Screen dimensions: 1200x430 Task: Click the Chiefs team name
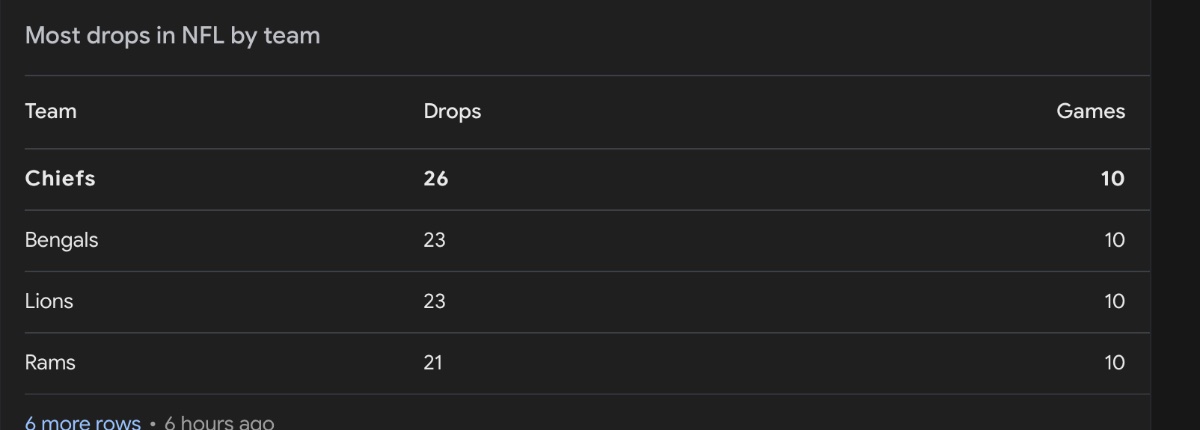pyautogui.click(x=60, y=179)
